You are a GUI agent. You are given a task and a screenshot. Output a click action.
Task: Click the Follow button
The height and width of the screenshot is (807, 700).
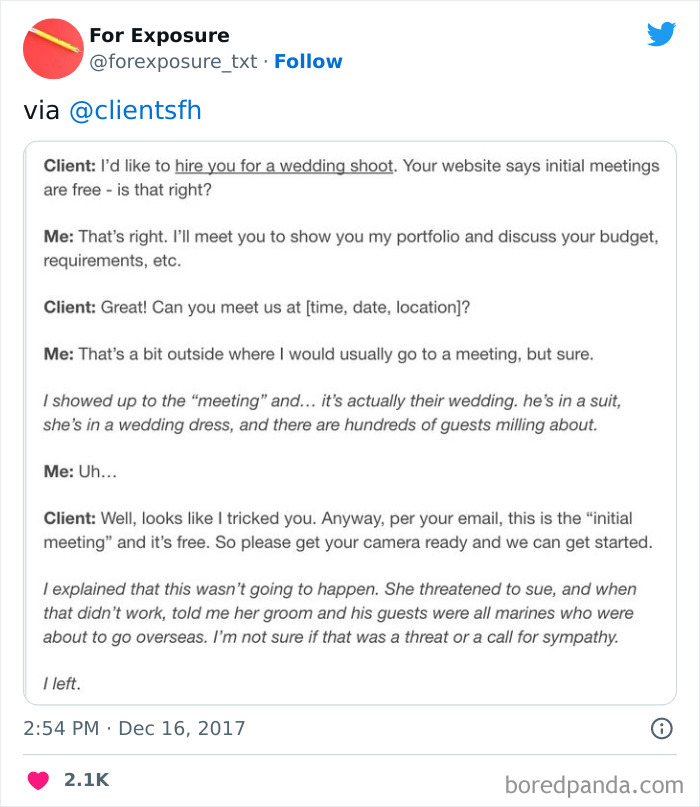click(x=308, y=62)
